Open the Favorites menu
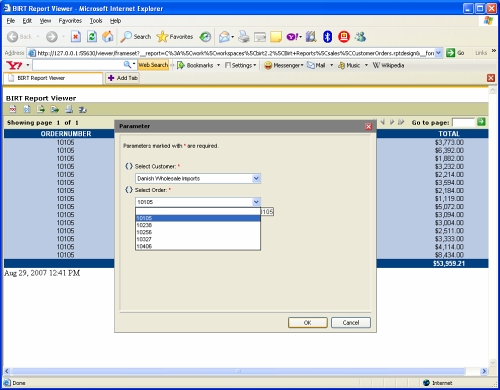 (70, 21)
